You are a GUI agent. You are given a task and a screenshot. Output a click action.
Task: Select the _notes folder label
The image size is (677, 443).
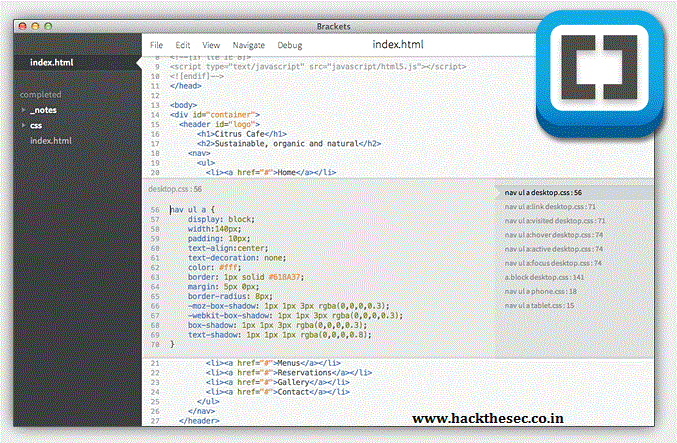(x=43, y=110)
